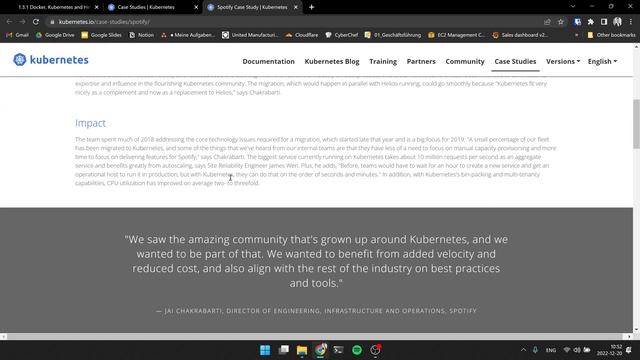This screenshot has width=640, height=360.
Task: Expand the English language dropdown
Action: [x=602, y=62]
